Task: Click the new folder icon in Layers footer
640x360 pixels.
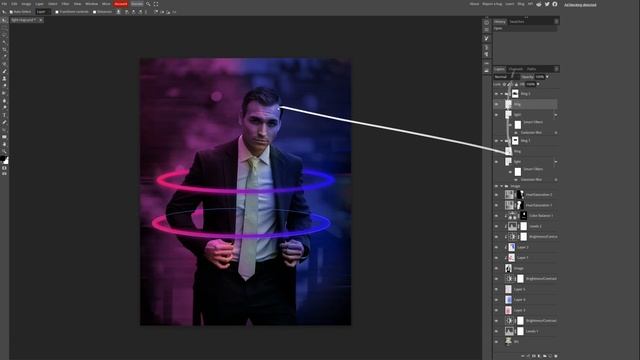Action: (x=544, y=356)
